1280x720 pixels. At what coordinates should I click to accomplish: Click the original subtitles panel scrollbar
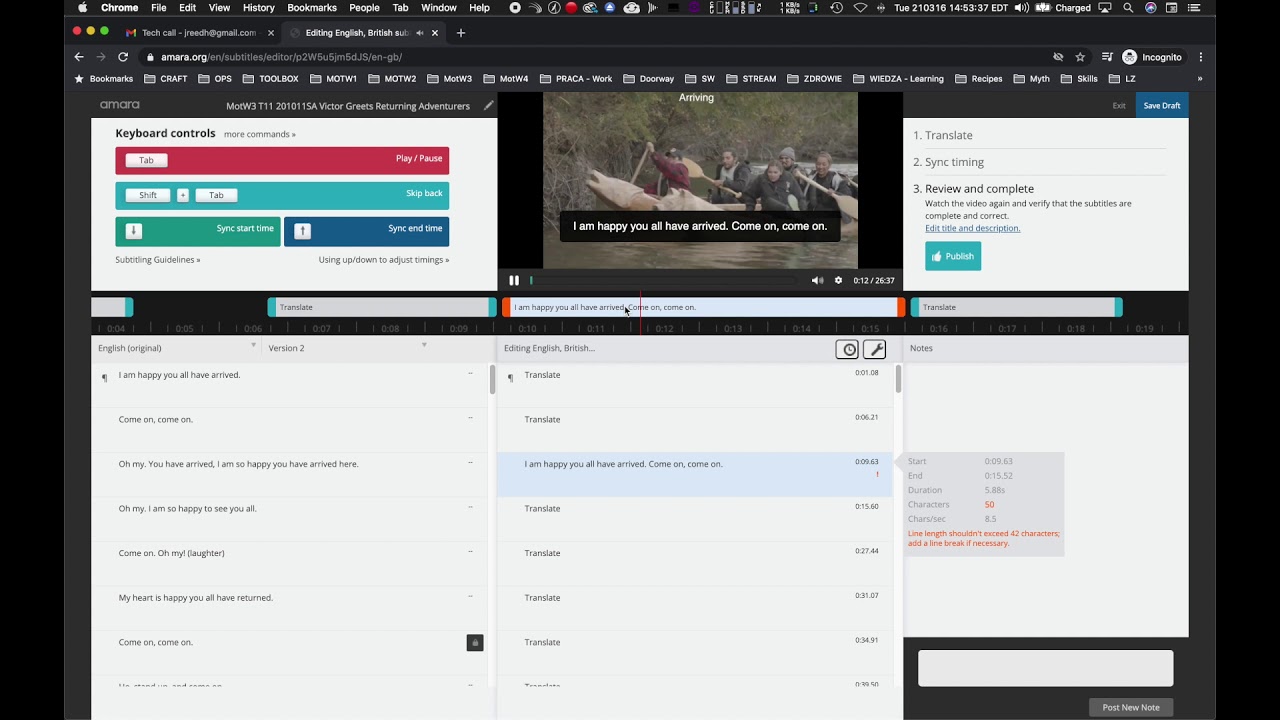[492, 379]
